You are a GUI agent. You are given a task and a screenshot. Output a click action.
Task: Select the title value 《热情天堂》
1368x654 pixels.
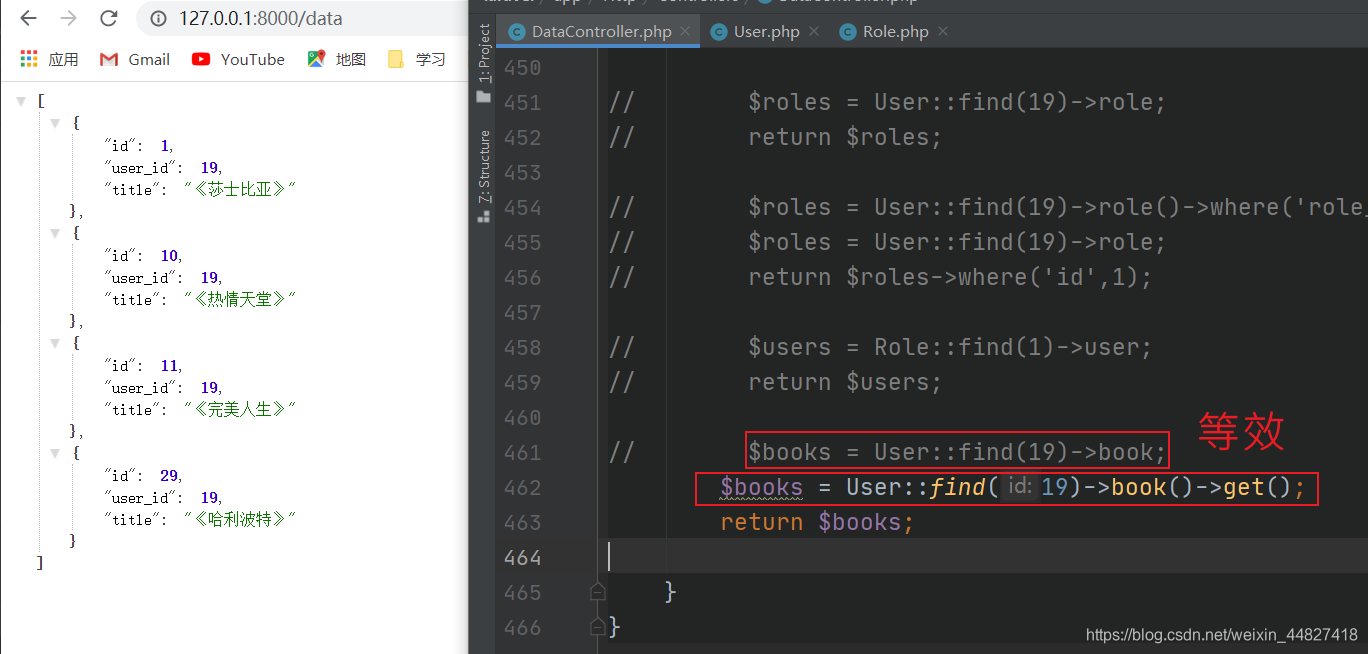[x=240, y=300]
